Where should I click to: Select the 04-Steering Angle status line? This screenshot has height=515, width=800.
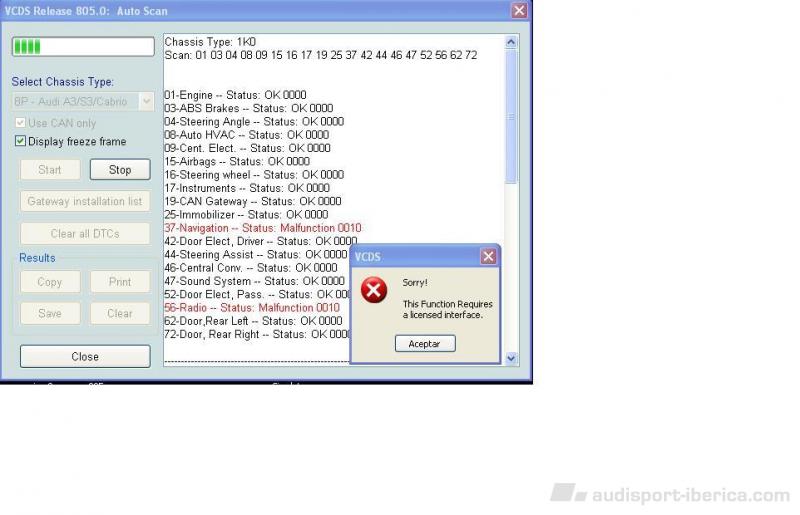point(254,121)
